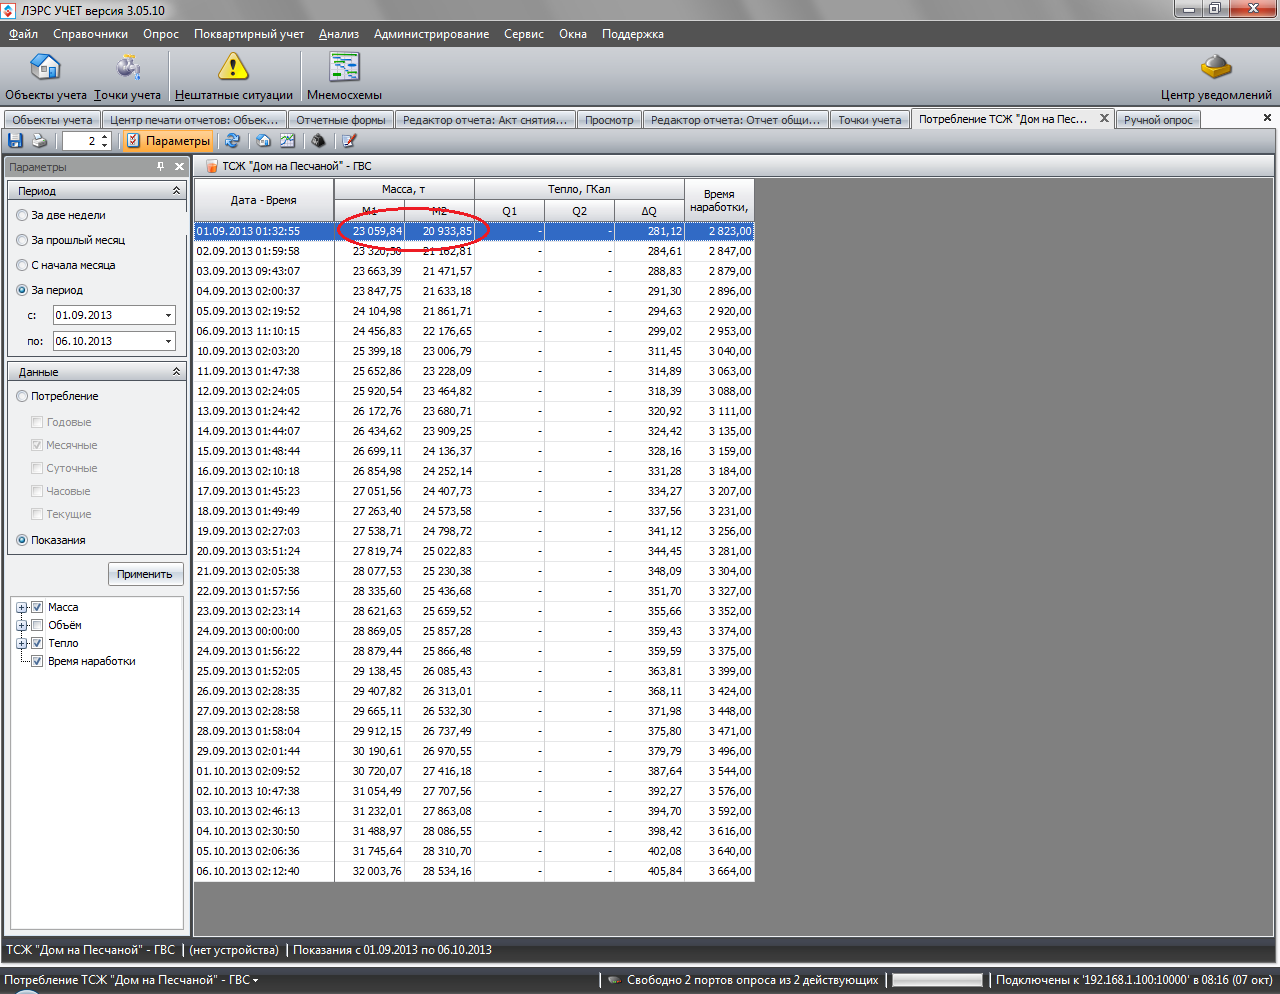1280x994 pixels.
Task: Save the report with the floppy disk icon
Action: click(16, 141)
